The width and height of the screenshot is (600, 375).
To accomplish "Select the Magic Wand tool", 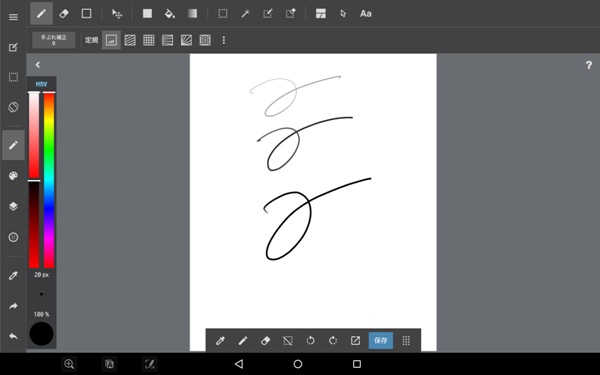I will (245, 14).
